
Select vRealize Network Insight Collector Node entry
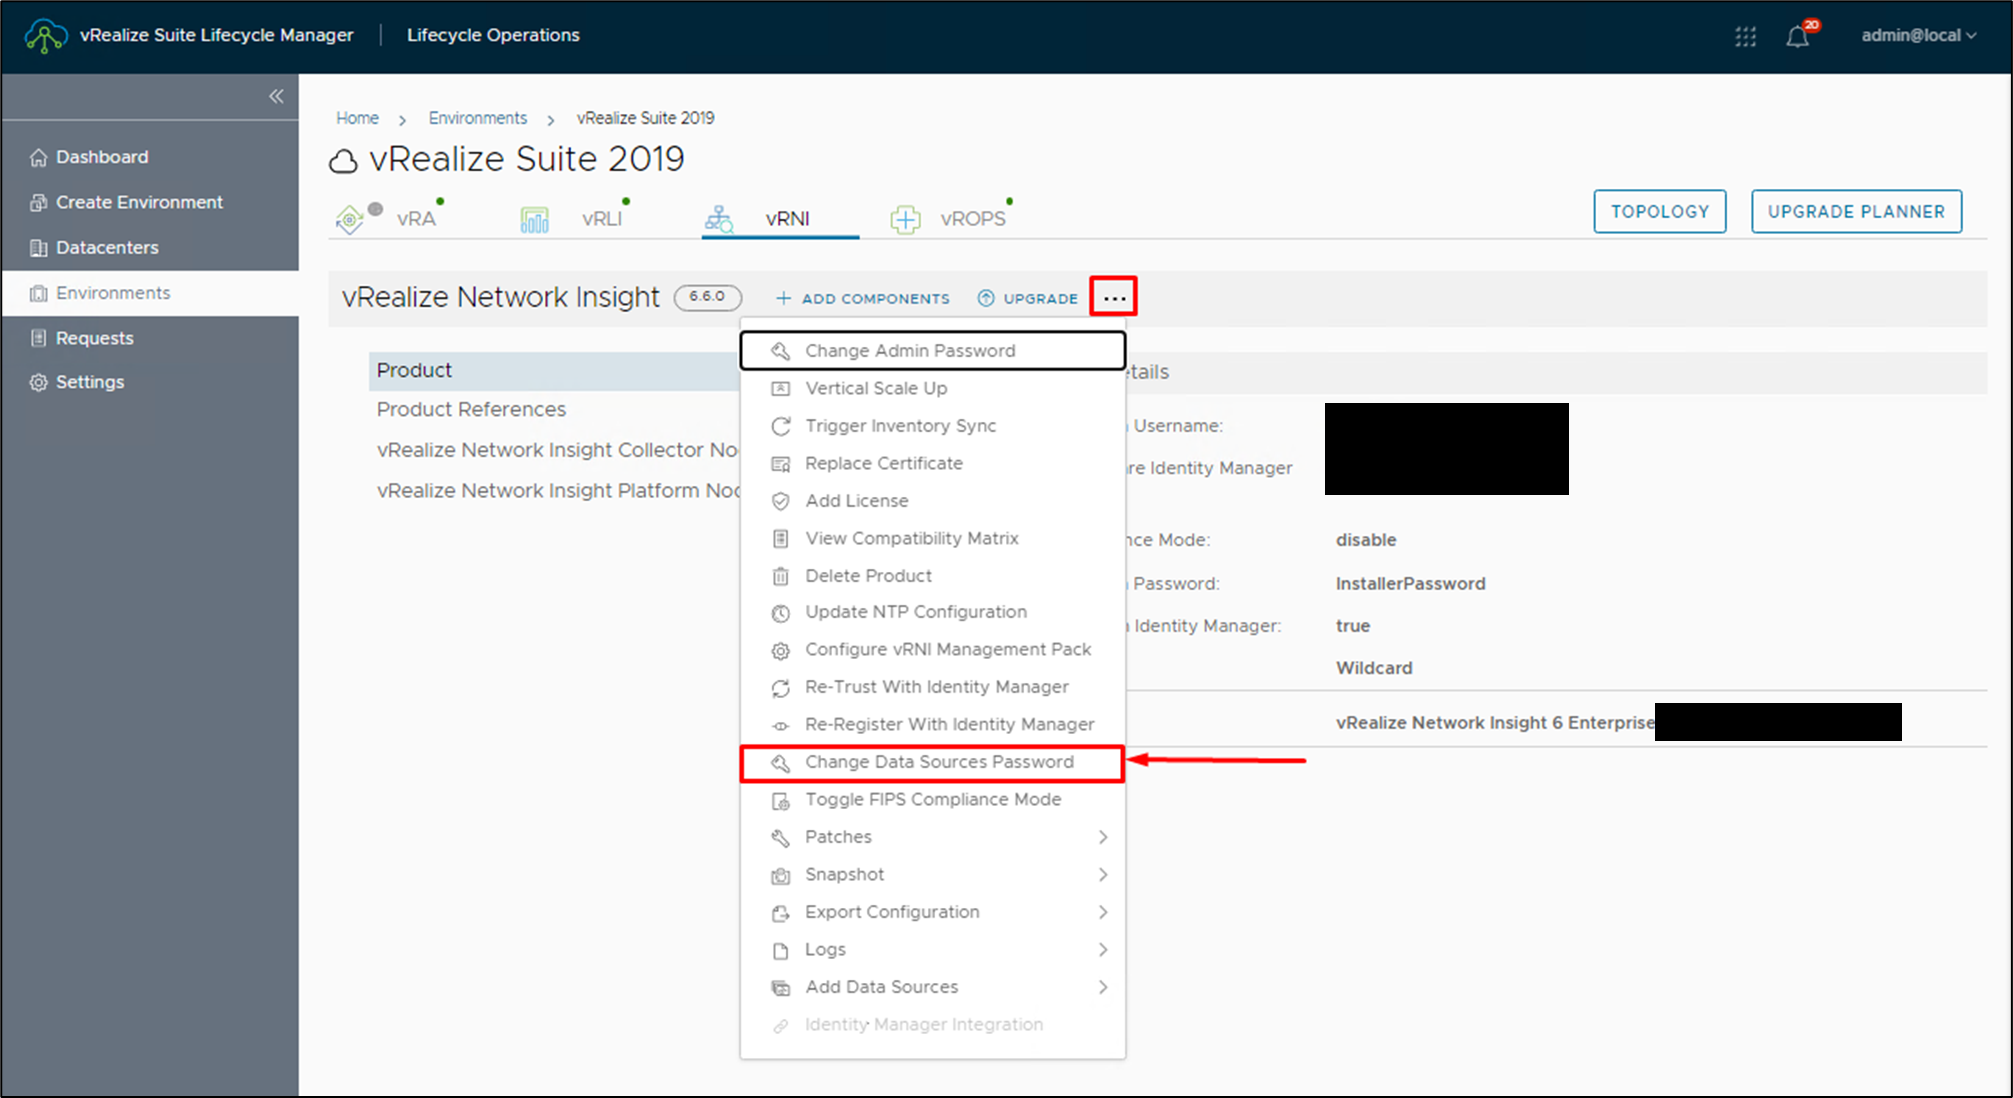pos(558,451)
